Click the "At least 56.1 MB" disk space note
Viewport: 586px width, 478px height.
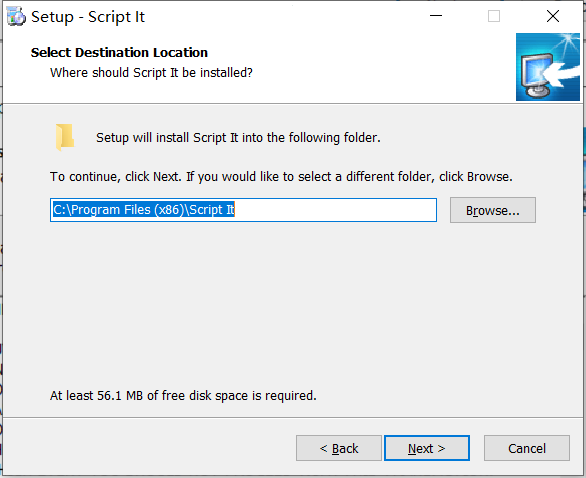(x=183, y=395)
